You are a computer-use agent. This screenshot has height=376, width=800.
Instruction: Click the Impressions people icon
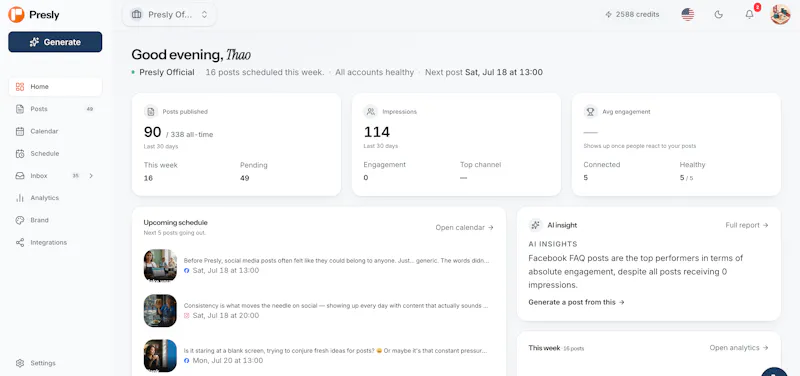(x=370, y=111)
